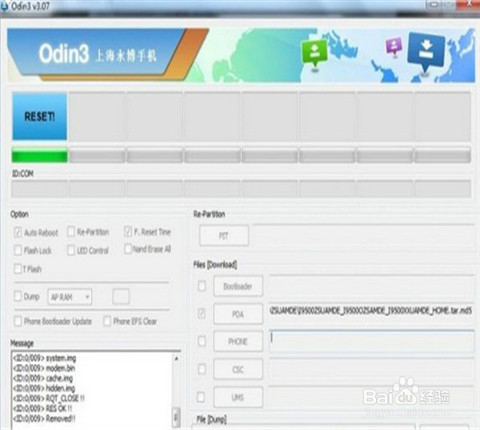Click the Message log scrollbar up arrow
The width and height of the screenshot is (480, 430).
click(176, 358)
